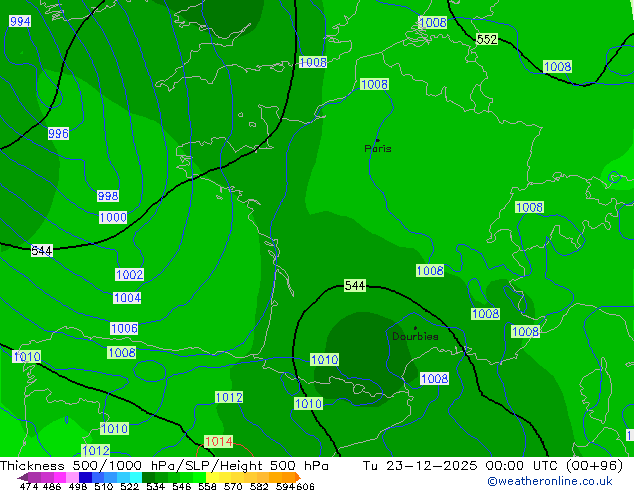The image size is (634, 490).
Task: Pick the darkest green legend swatch
Action: pos(148,477)
